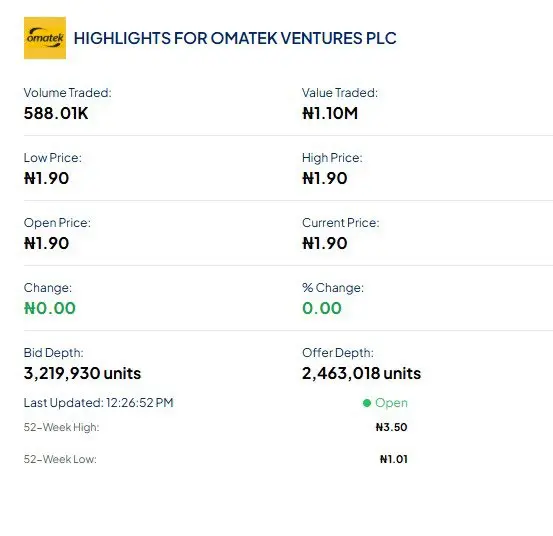Select the 52-Week Low label
The image size is (553, 536).
pyautogui.click(x=60, y=459)
